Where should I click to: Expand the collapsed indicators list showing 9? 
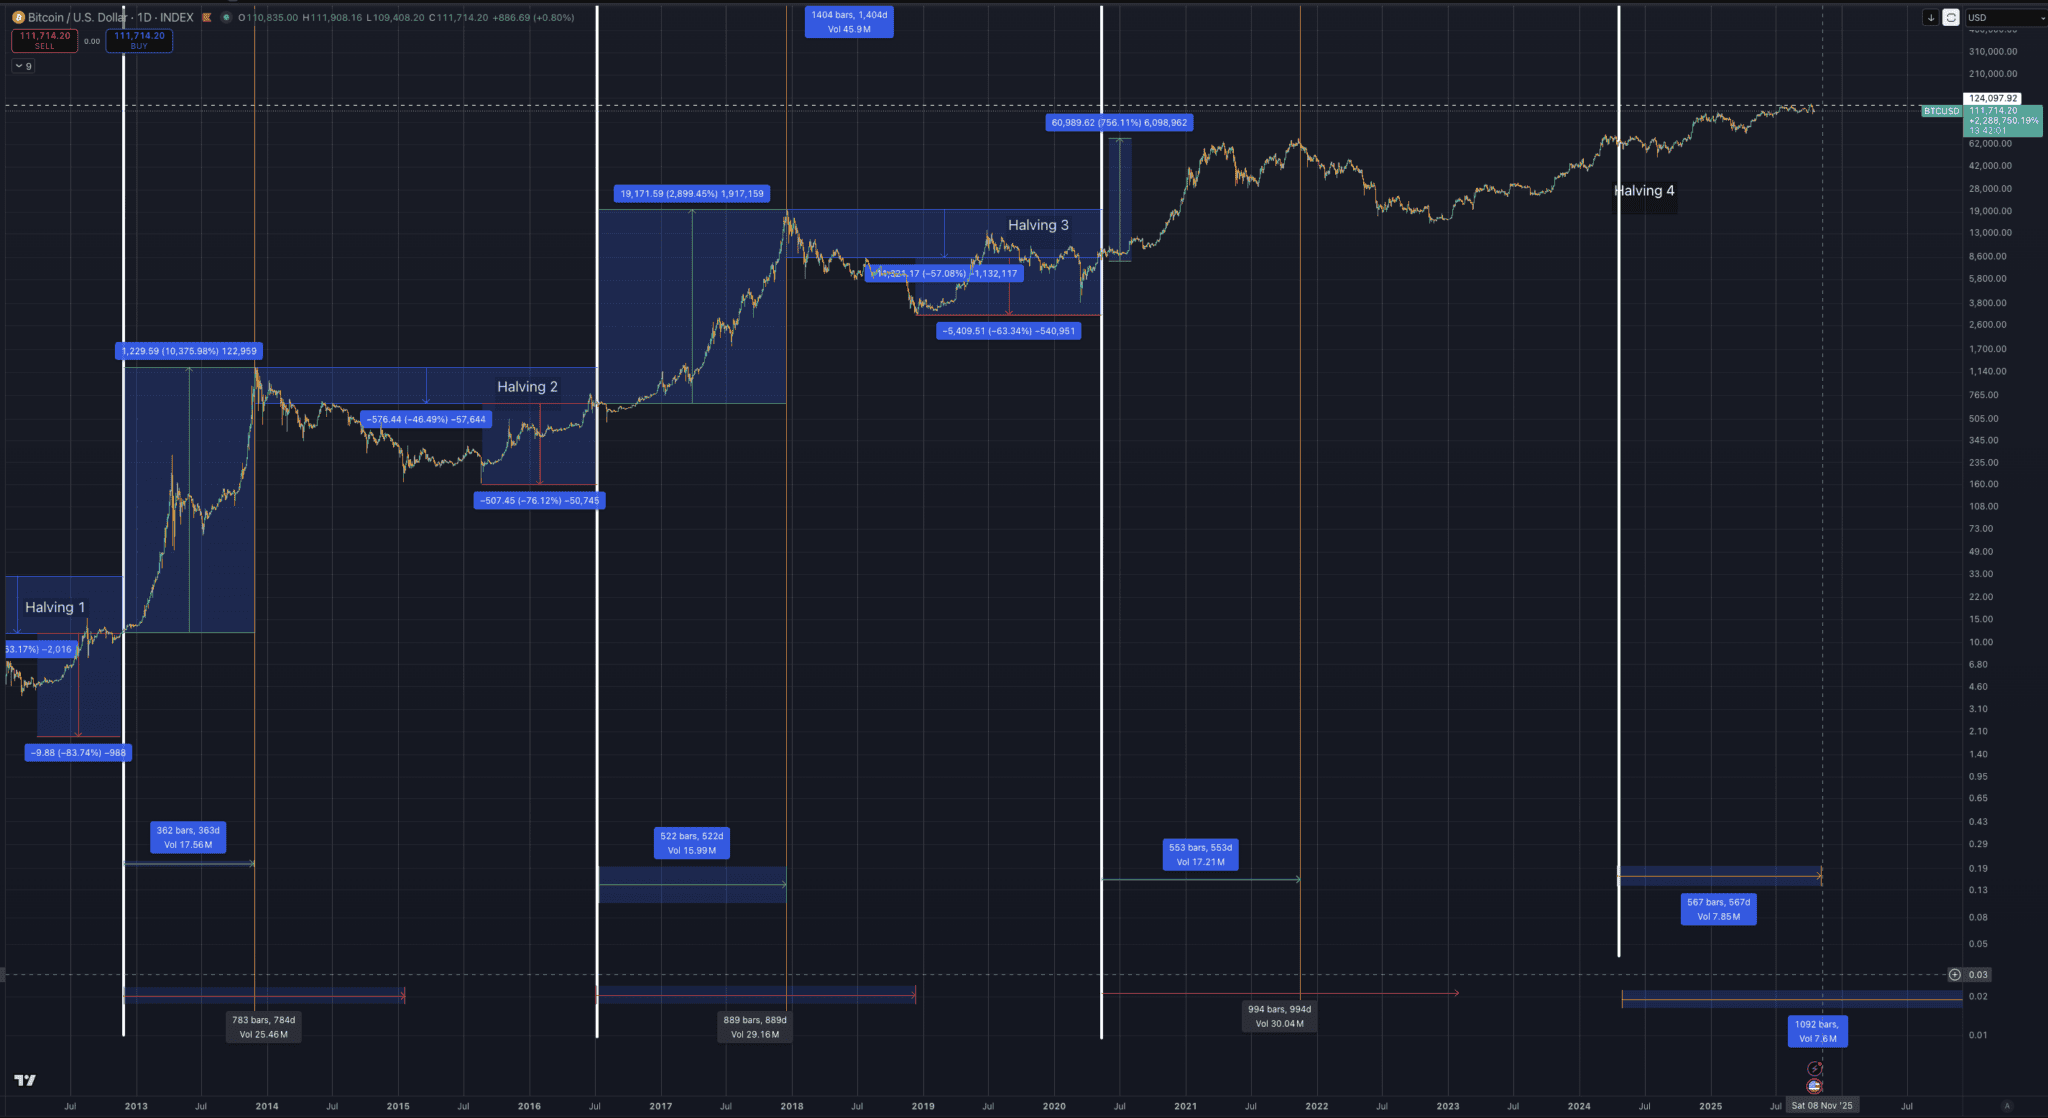tap(23, 66)
